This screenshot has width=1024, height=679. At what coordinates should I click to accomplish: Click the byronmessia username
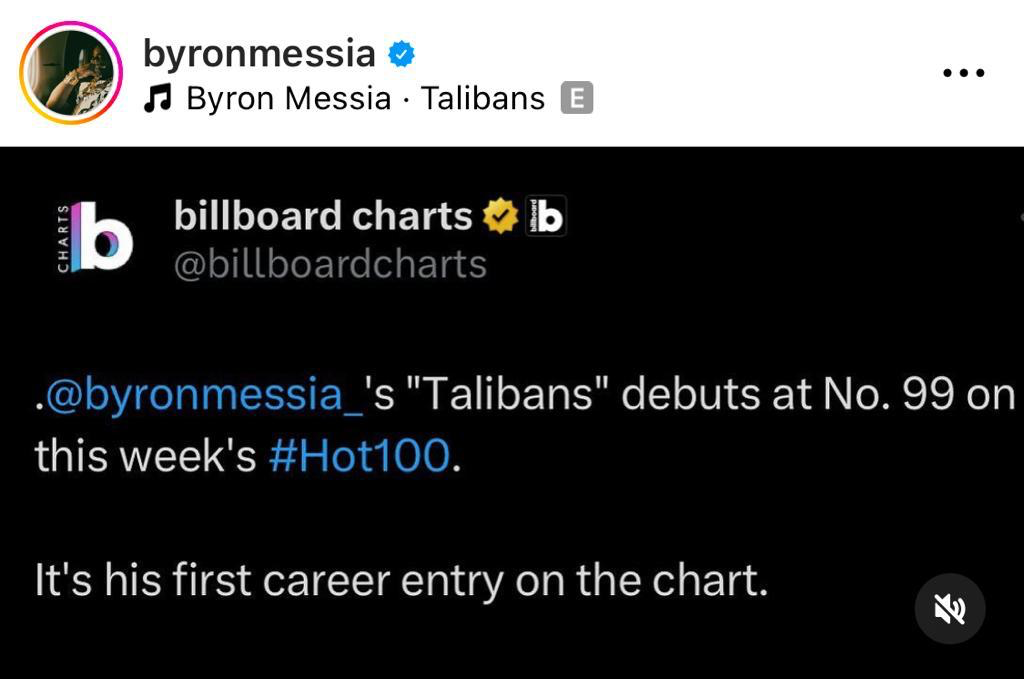[259, 53]
